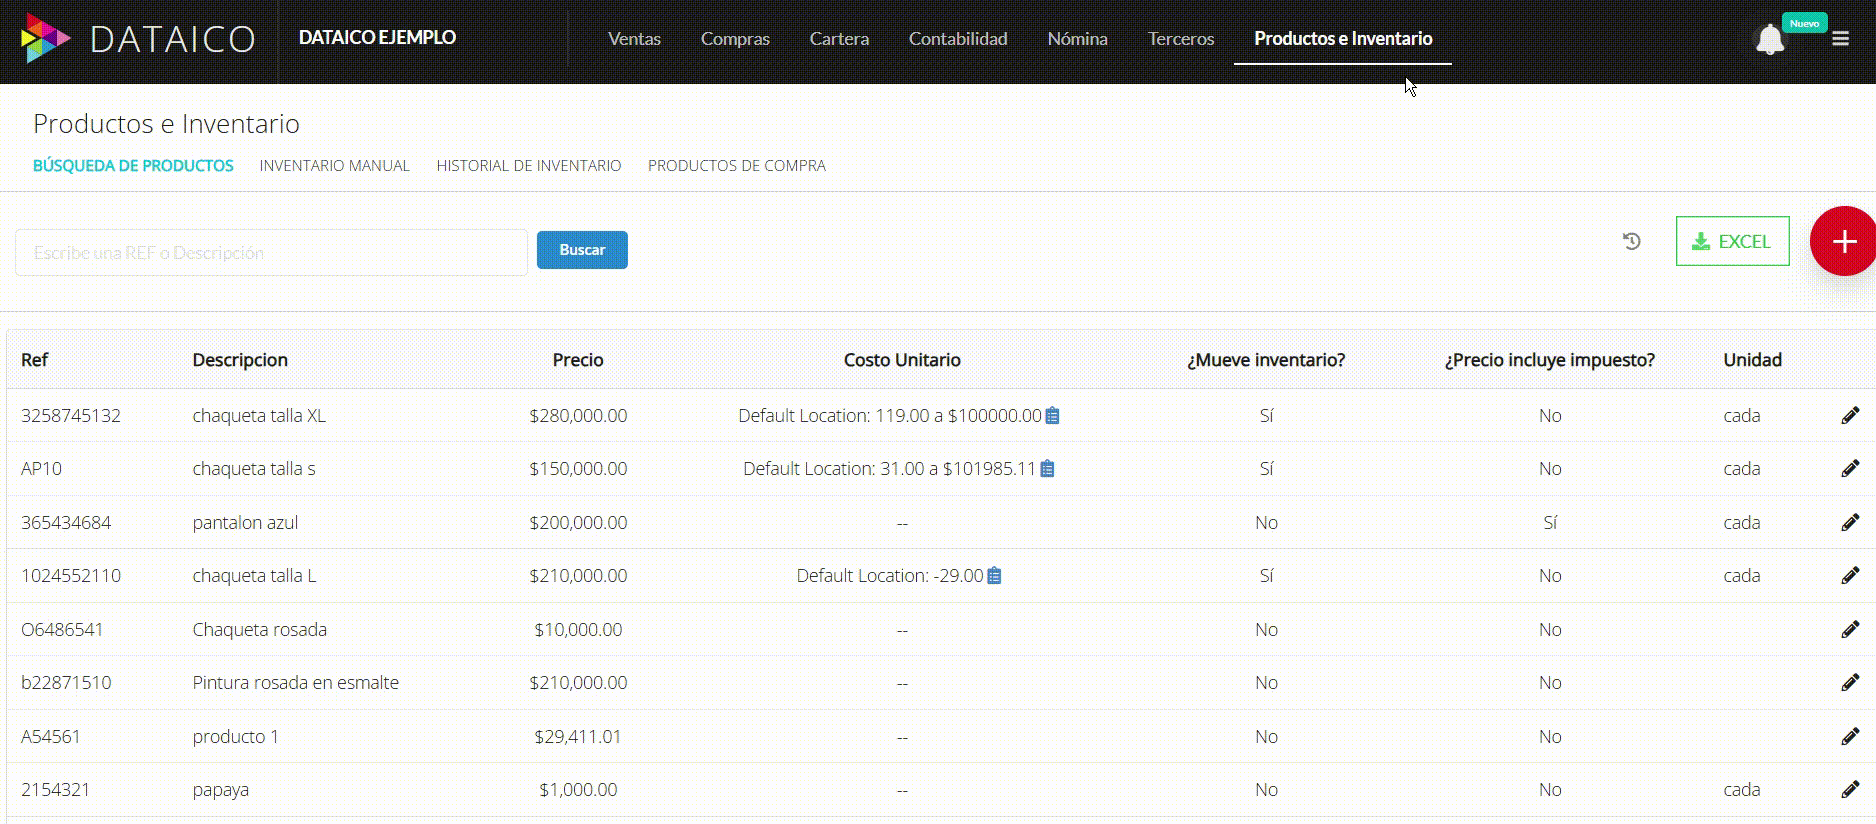The width and height of the screenshot is (1876, 824).
Task: Open the Ventas menu
Action: tap(634, 39)
